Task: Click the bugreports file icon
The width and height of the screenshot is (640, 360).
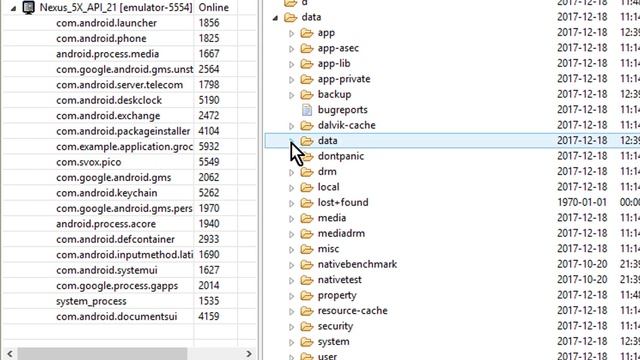Action: (x=307, y=110)
